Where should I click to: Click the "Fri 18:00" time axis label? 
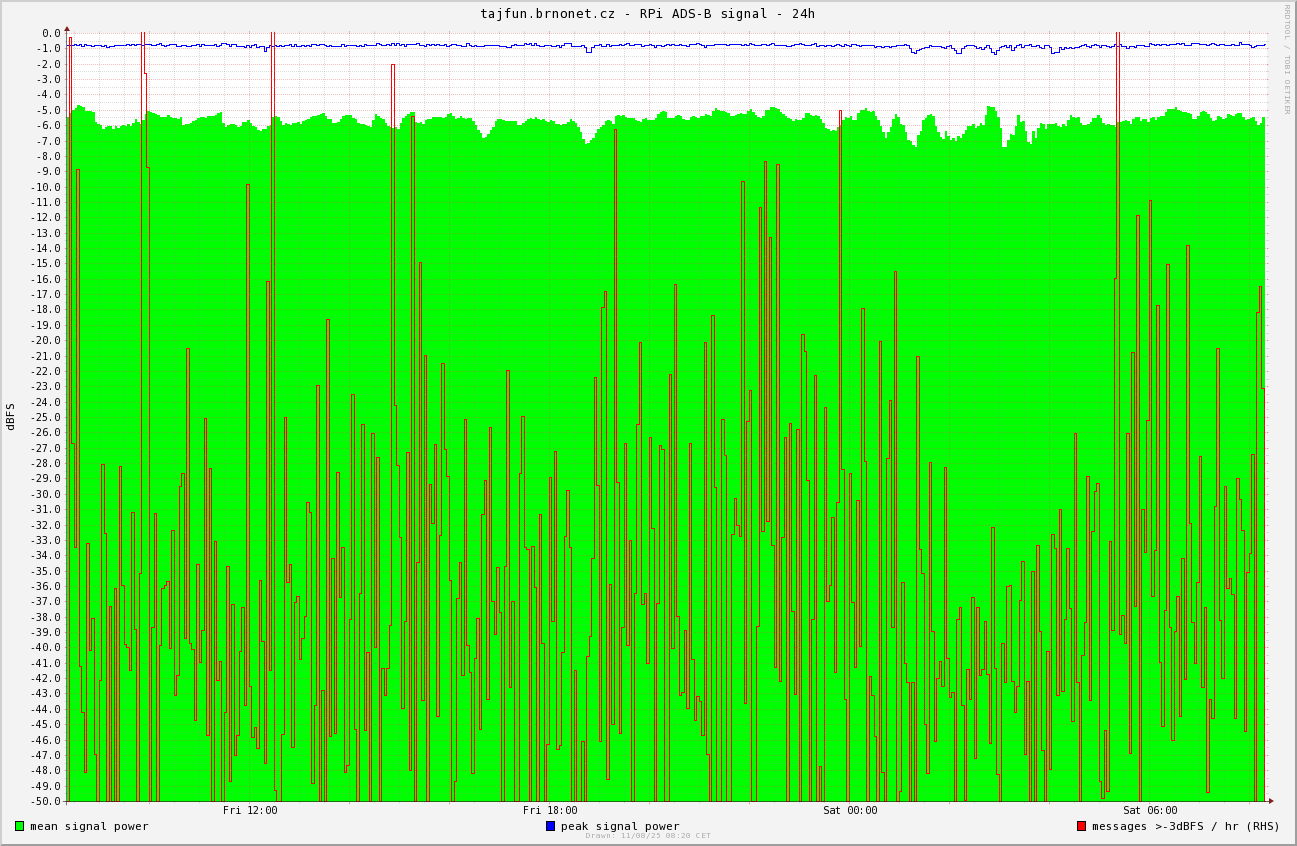(x=550, y=810)
